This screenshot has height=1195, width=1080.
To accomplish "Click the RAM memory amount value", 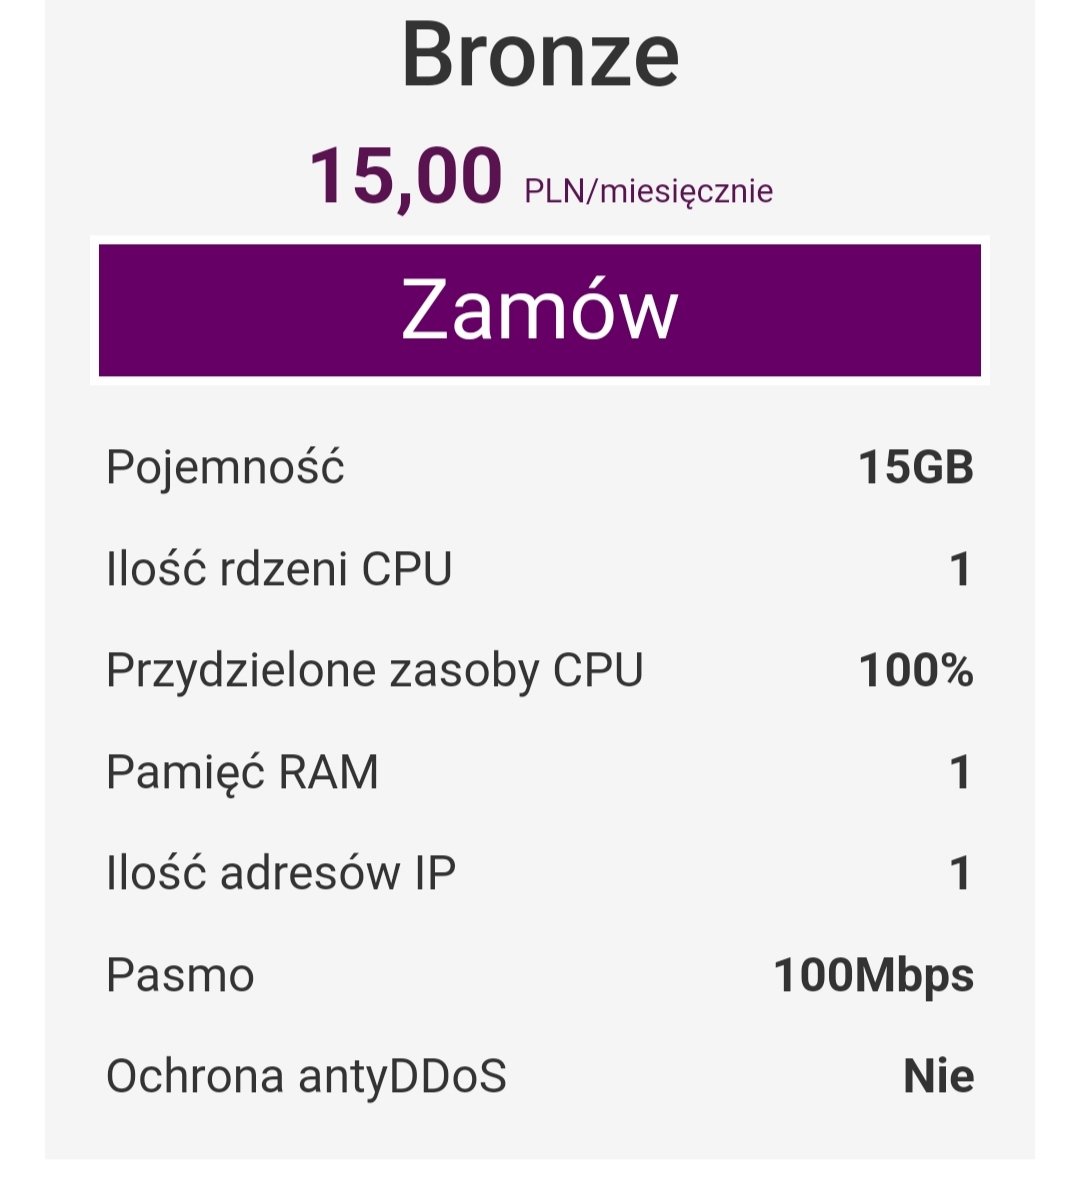I will (x=959, y=772).
